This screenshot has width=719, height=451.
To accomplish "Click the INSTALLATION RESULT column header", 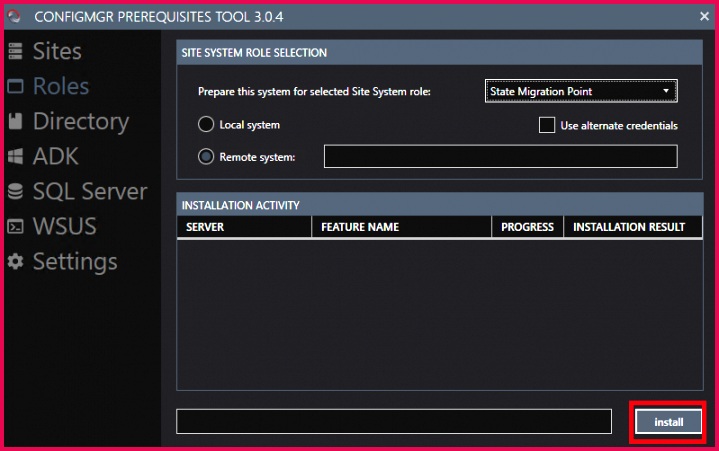I will [x=633, y=227].
